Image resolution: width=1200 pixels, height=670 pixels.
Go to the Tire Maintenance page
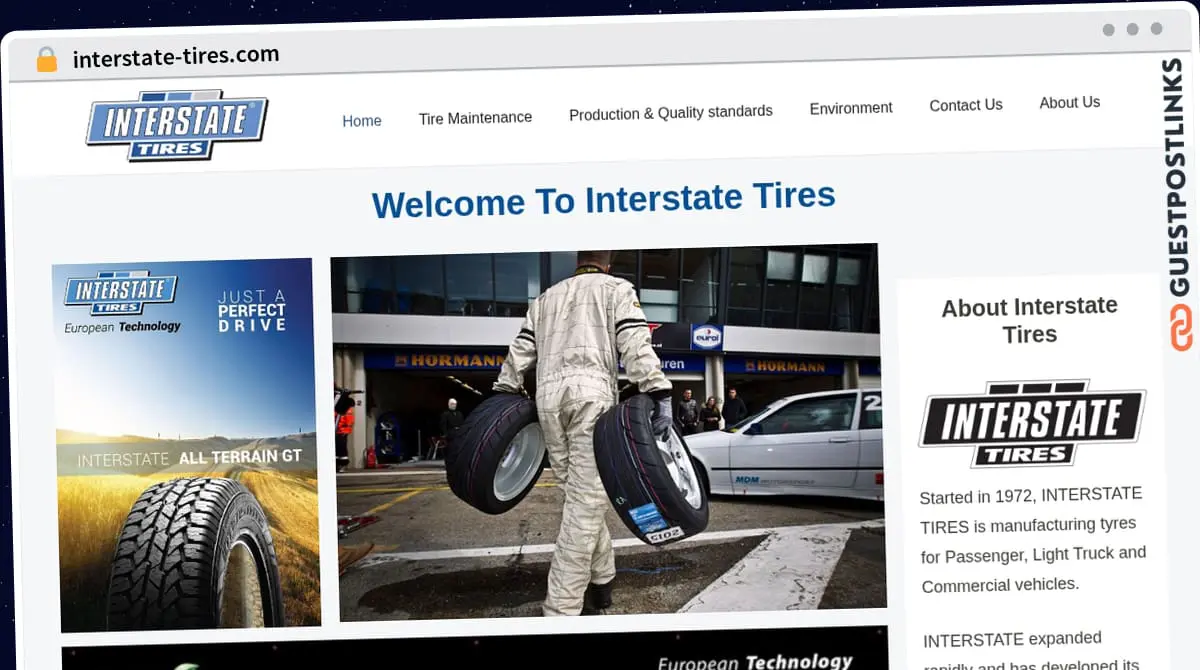tap(475, 118)
